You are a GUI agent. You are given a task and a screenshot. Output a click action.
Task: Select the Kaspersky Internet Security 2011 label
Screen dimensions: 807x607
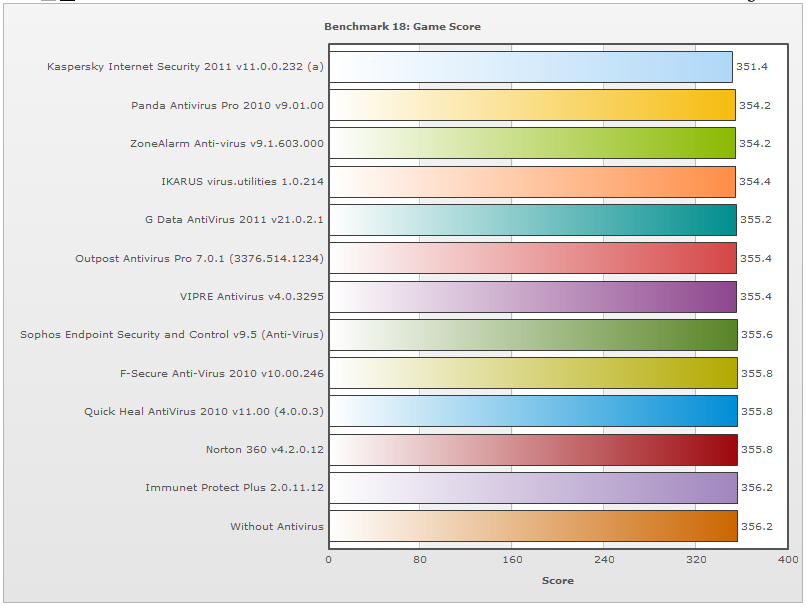(x=185, y=66)
